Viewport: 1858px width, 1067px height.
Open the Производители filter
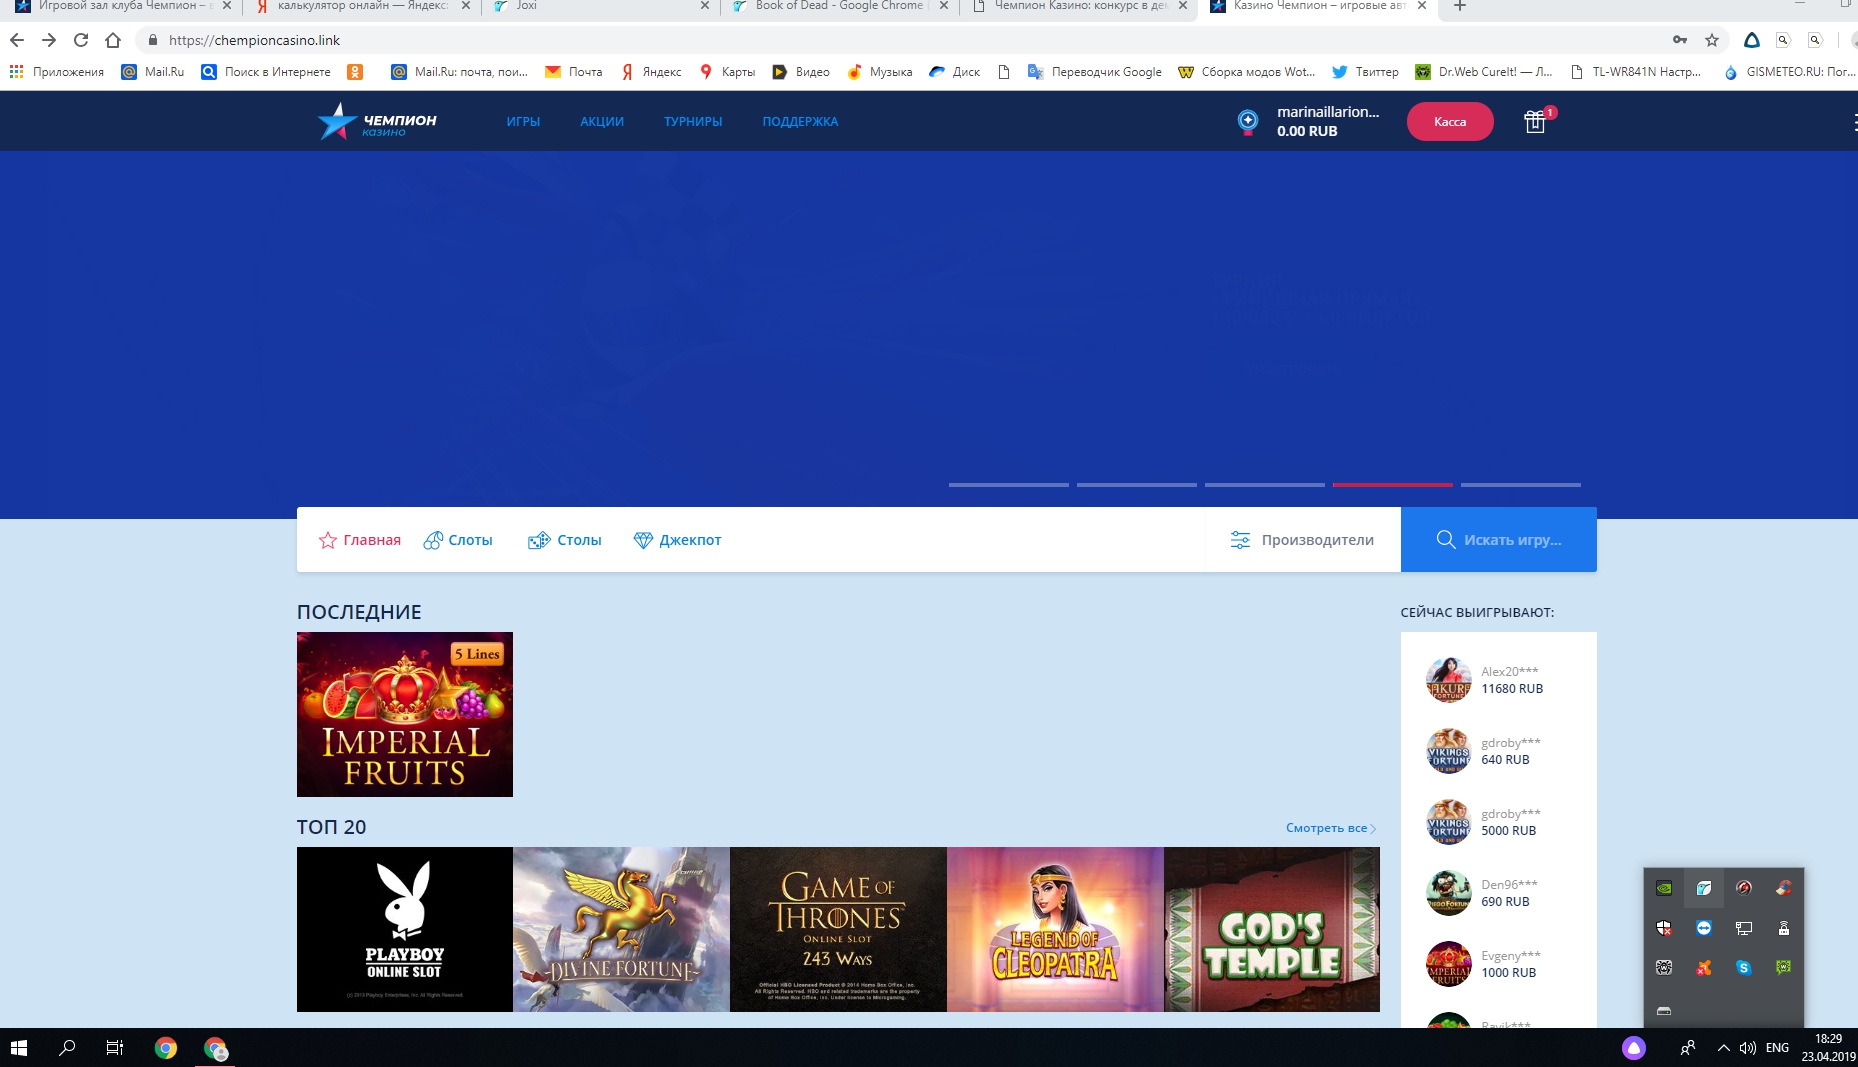point(1302,540)
